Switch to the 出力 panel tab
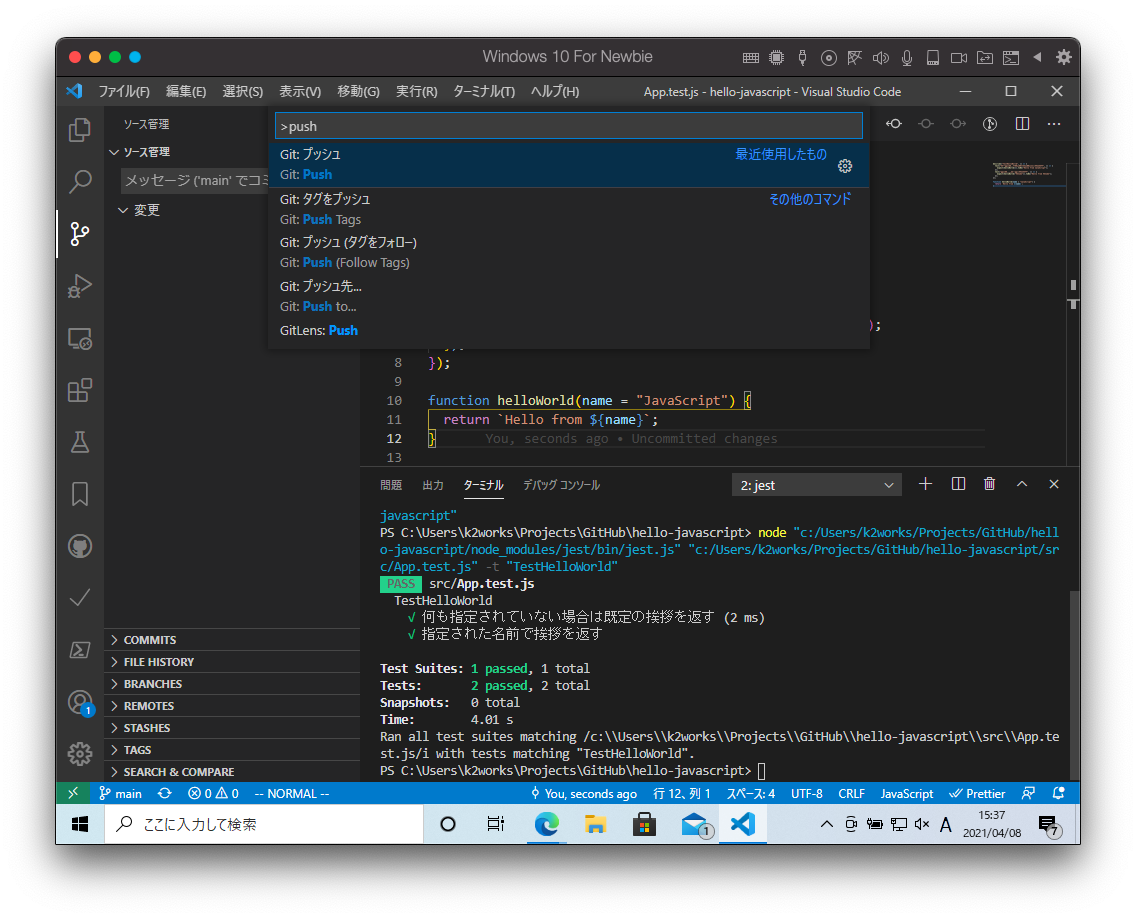 click(x=433, y=485)
